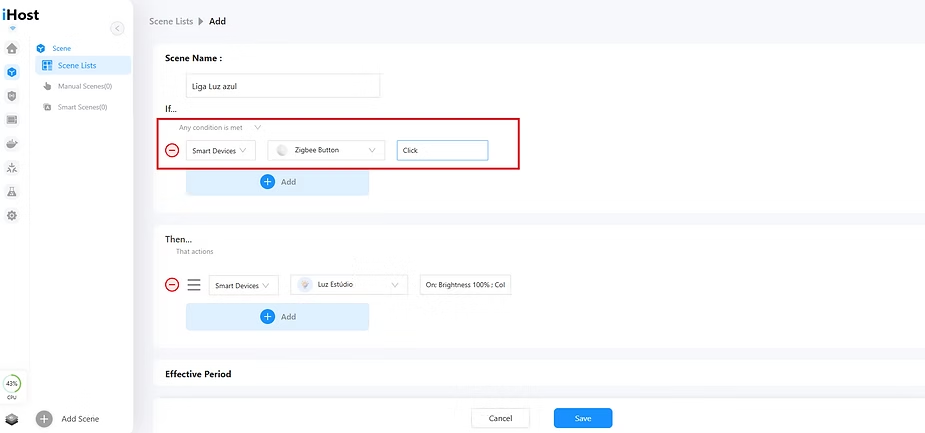Click the Save button
This screenshot has width=925, height=433.
(x=582, y=418)
